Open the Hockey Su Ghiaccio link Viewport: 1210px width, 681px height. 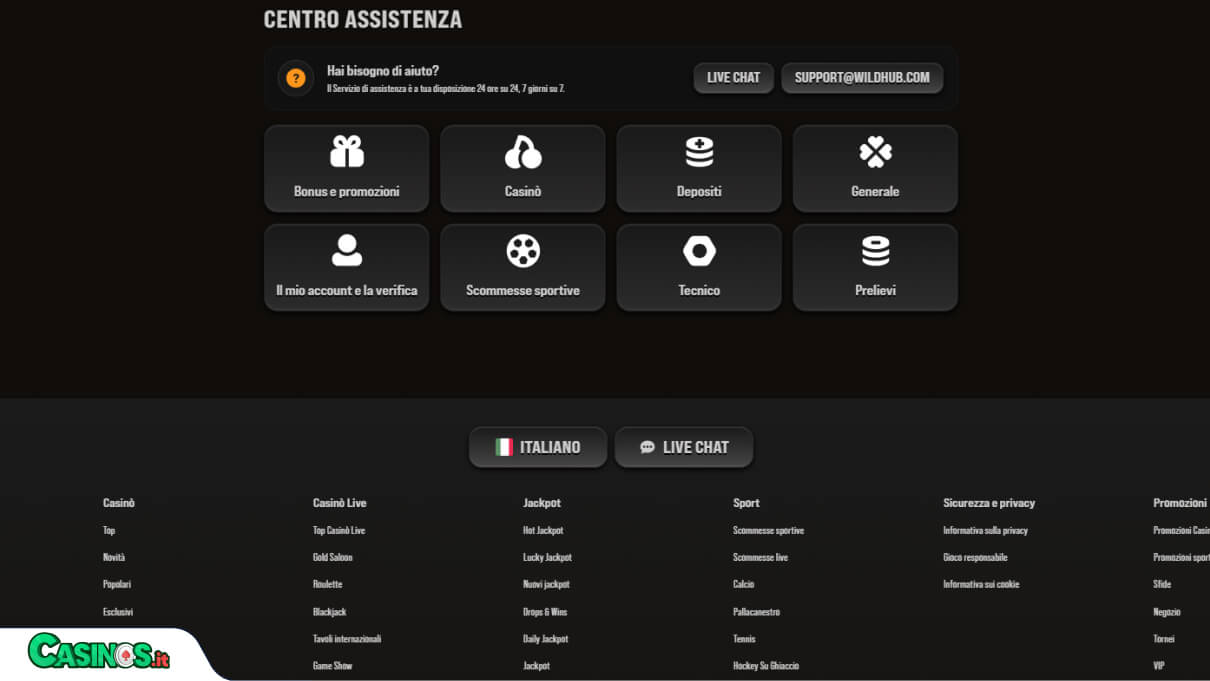click(x=766, y=665)
